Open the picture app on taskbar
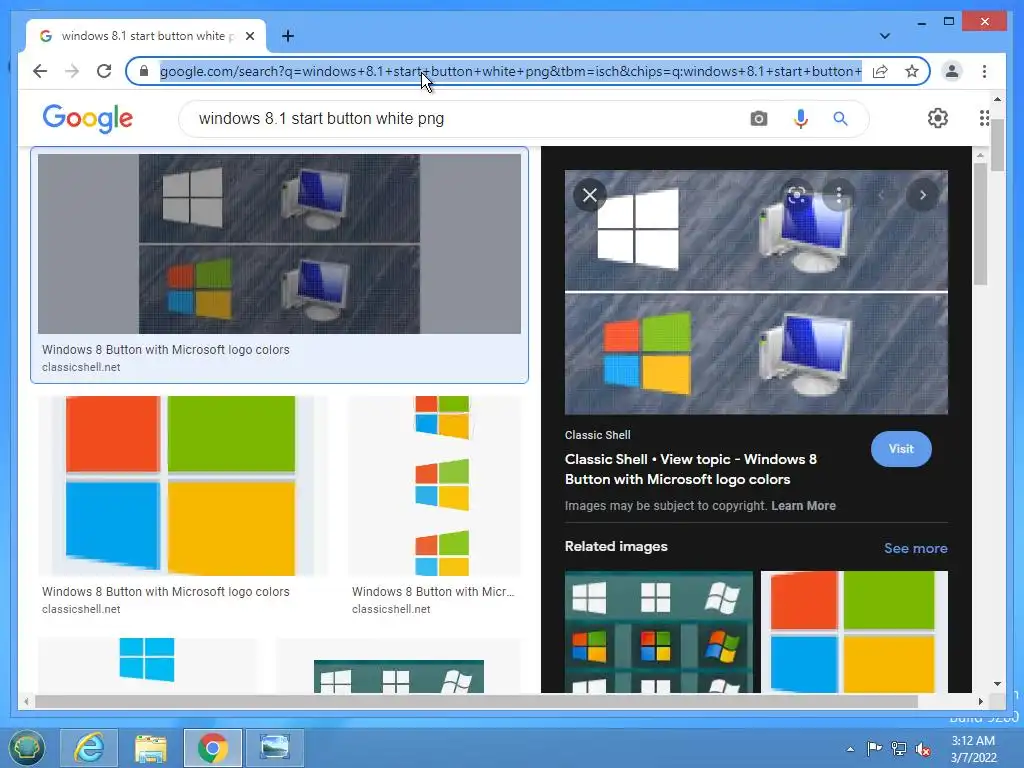This screenshot has height=768, width=1024. (x=275, y=748)
